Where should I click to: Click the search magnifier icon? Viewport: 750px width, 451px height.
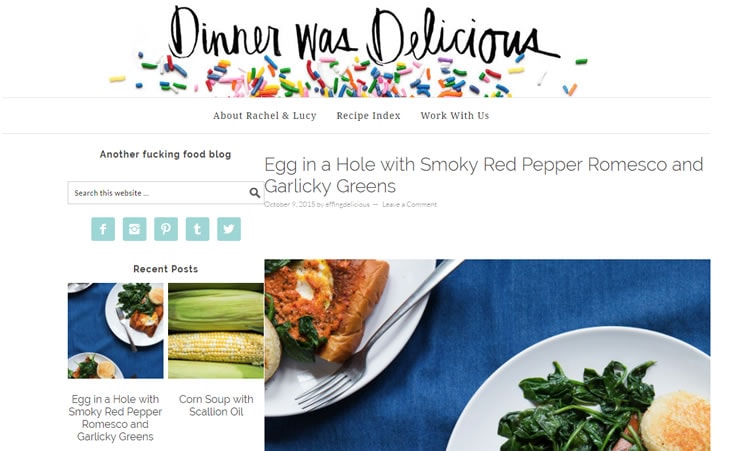(x=254, y=193)
